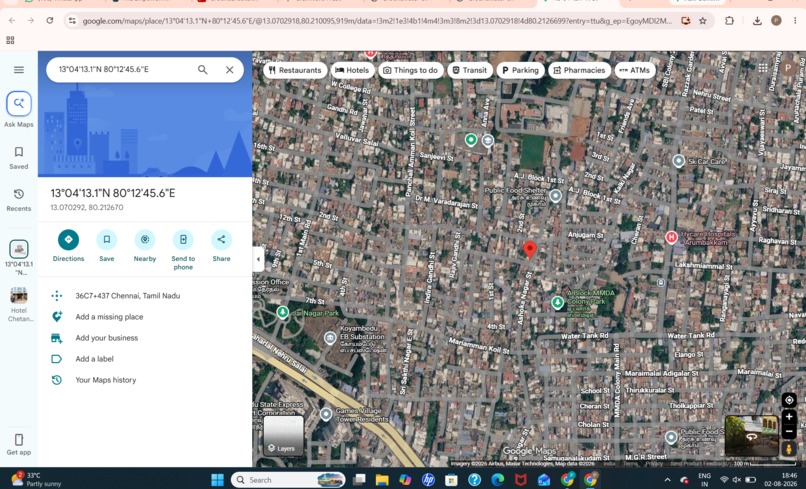Reload the page in Chrome
Image resolution: width=806 pixels, height=489 pixels.
49,21
